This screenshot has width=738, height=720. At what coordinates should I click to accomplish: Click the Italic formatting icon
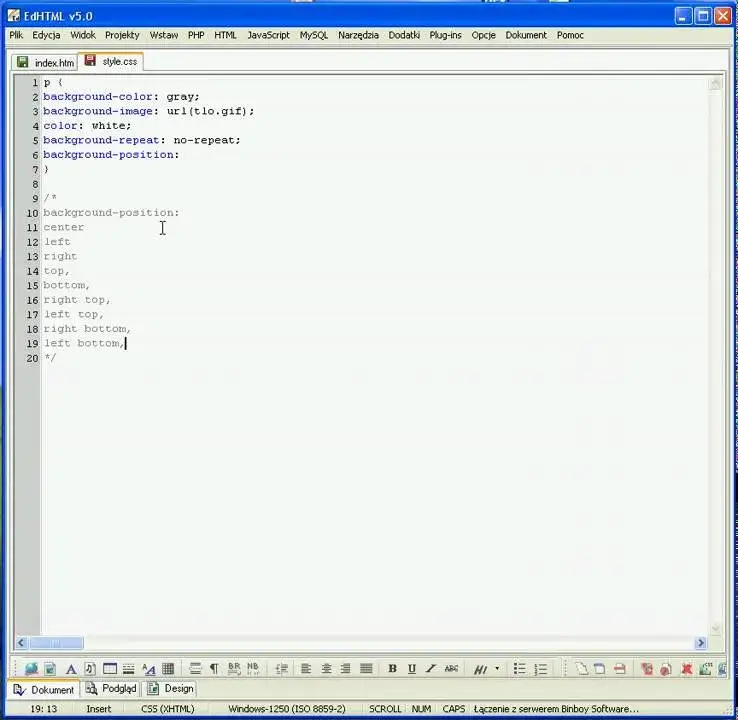(x=430, y=668)
